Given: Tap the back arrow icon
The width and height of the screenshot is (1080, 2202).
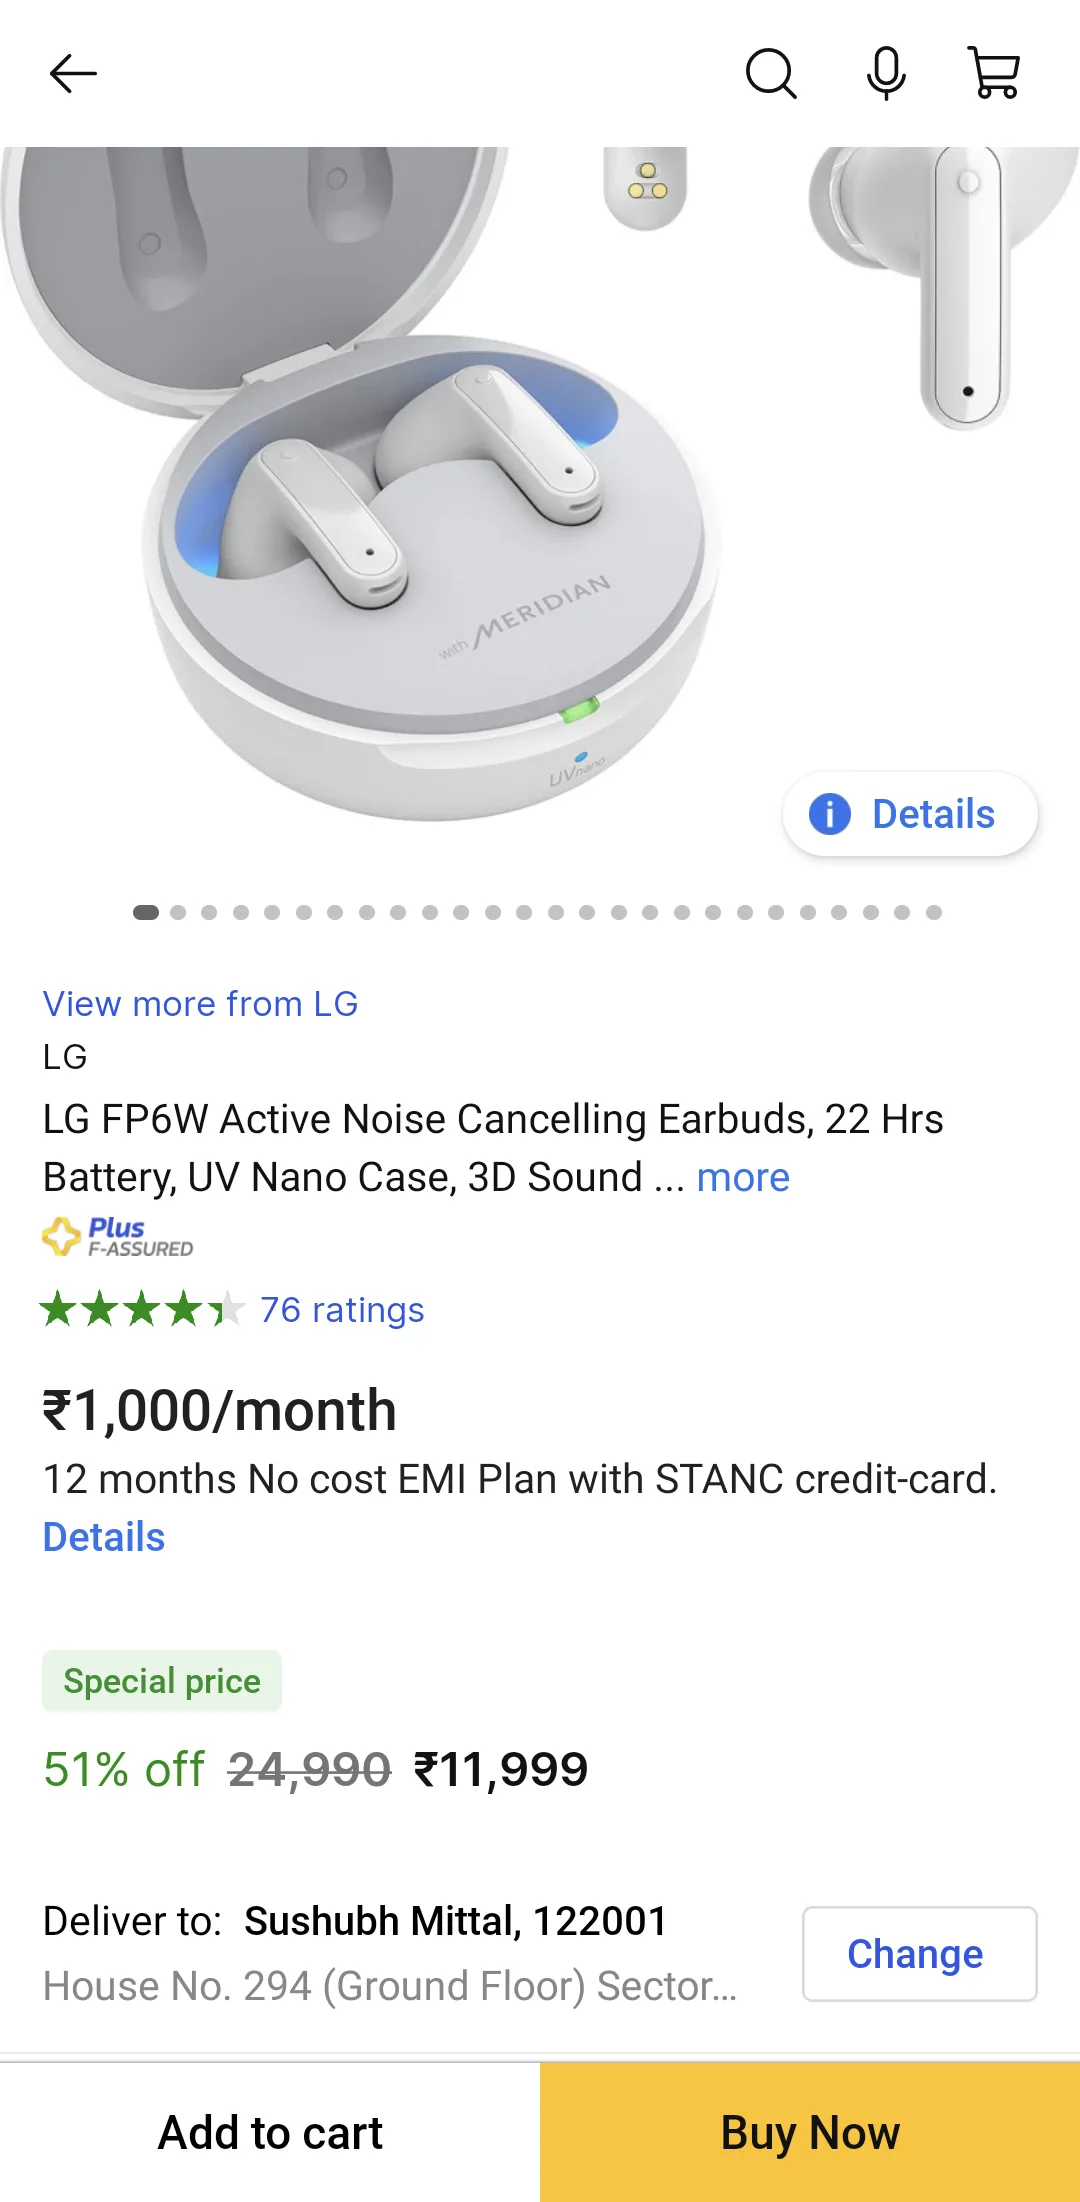Looking at the screenshot, I should point(73,73).
